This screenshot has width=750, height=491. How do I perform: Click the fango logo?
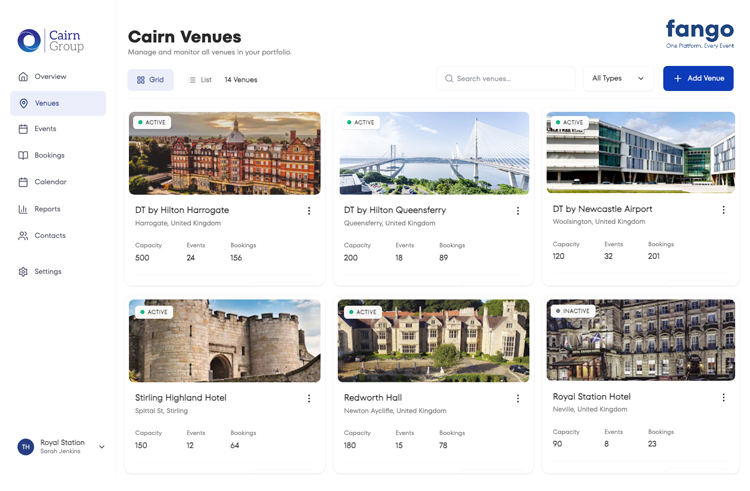700,33
